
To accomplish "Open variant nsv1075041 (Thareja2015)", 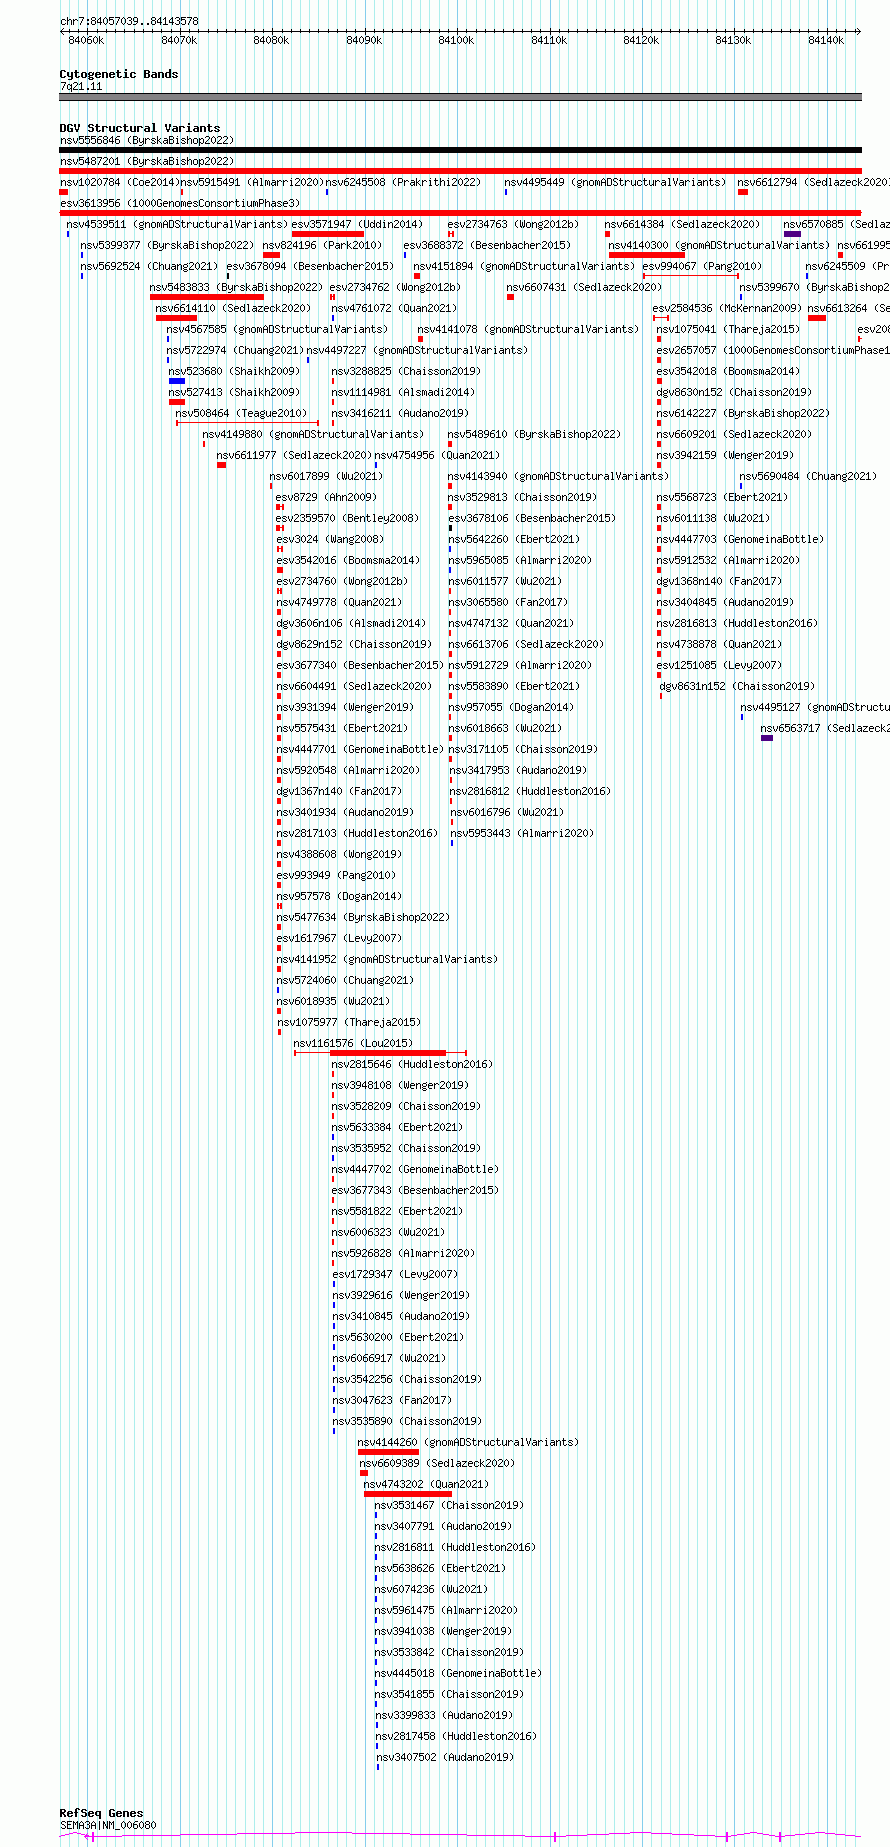I will click(728, 330).
